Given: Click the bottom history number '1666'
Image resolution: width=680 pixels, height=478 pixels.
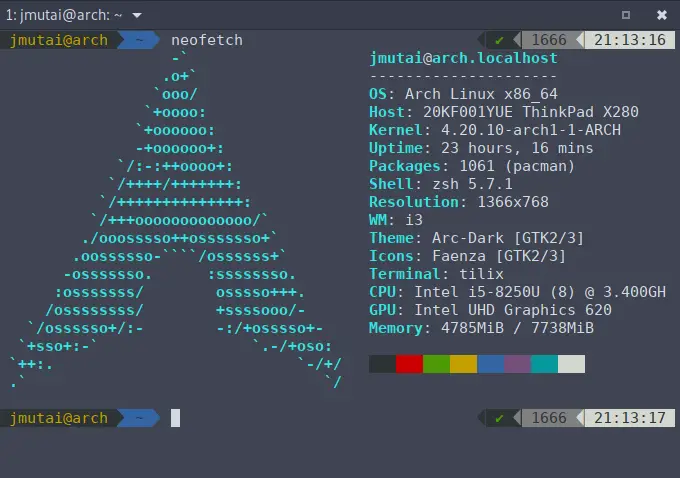Looking at the screenshot, I should pyautogui.click(x=549, y=418).
